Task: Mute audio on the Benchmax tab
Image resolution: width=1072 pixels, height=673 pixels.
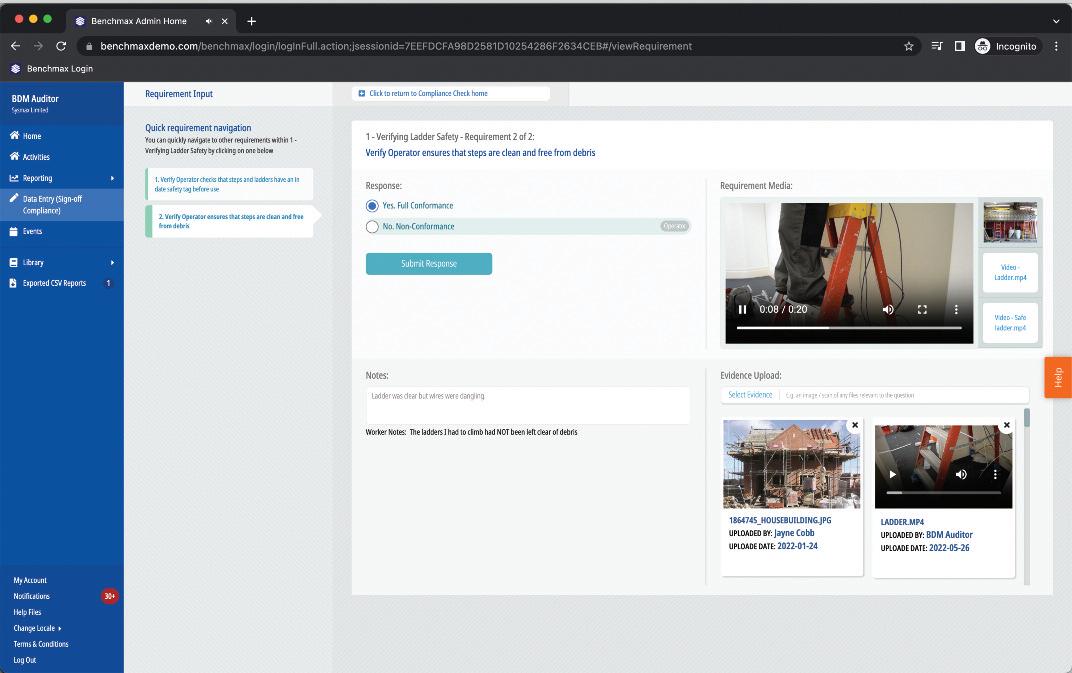Action: click(x=209, y=21)
